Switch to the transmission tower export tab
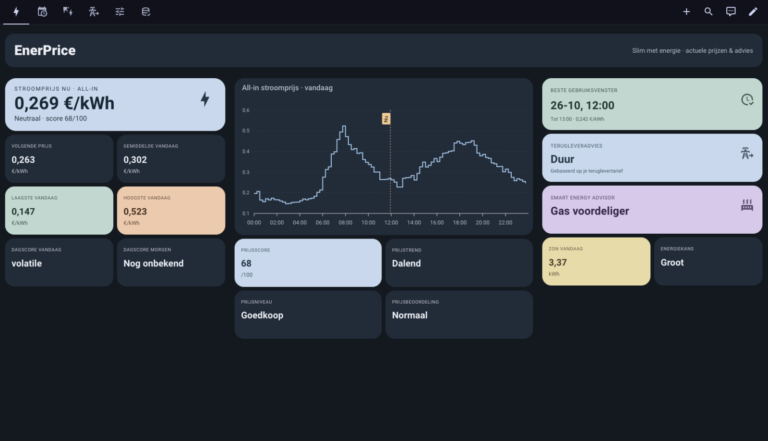 click(x=94, y=11)
